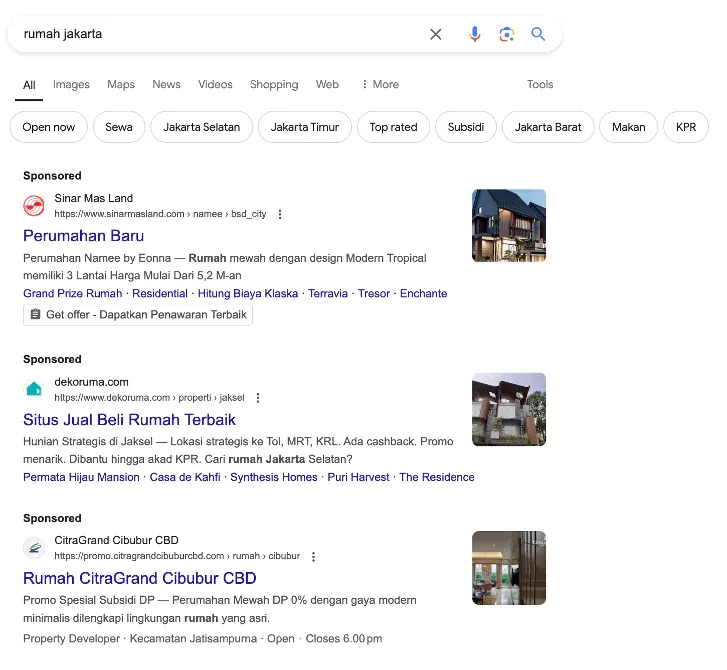The width and height of the screenshot is (727, 670).
Task: Apply the Sewa filter chip
Action: pos(119,127)
